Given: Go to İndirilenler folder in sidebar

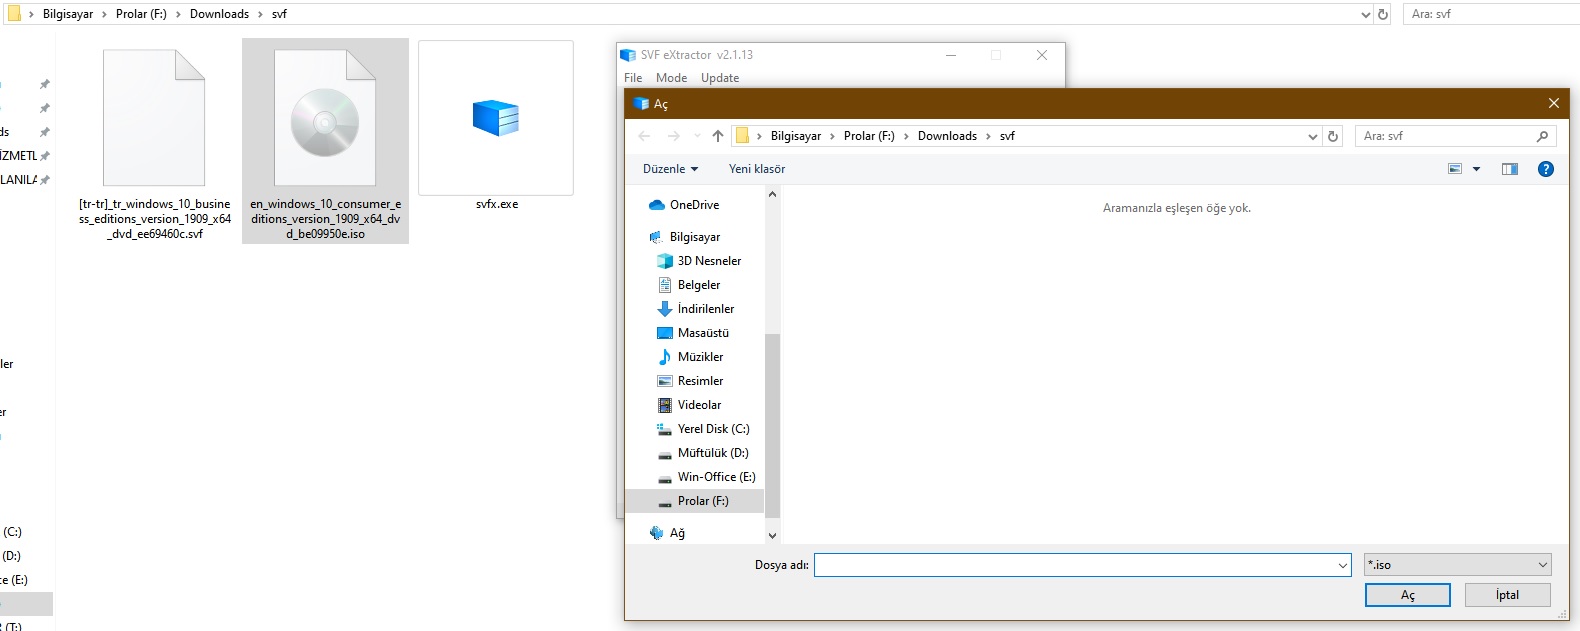Looking at the screenshot, I should [705, 309].
